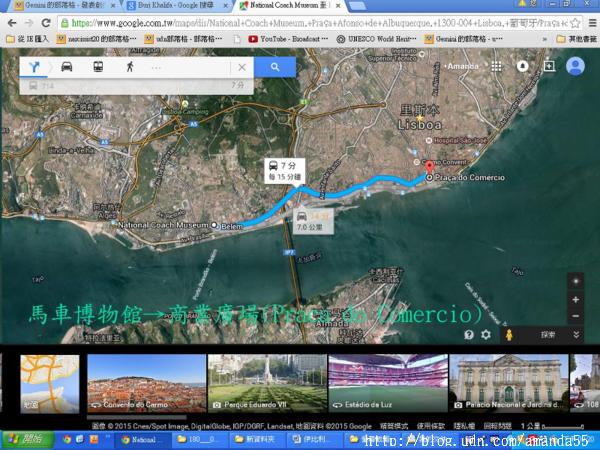
Task: Zoom in on the map with plus
Action: 574,299
